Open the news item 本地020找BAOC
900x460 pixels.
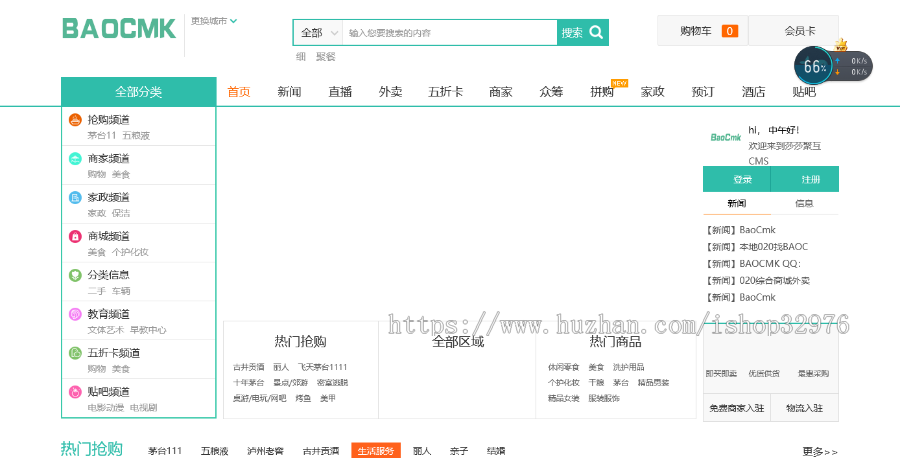(x=757, y=247)
